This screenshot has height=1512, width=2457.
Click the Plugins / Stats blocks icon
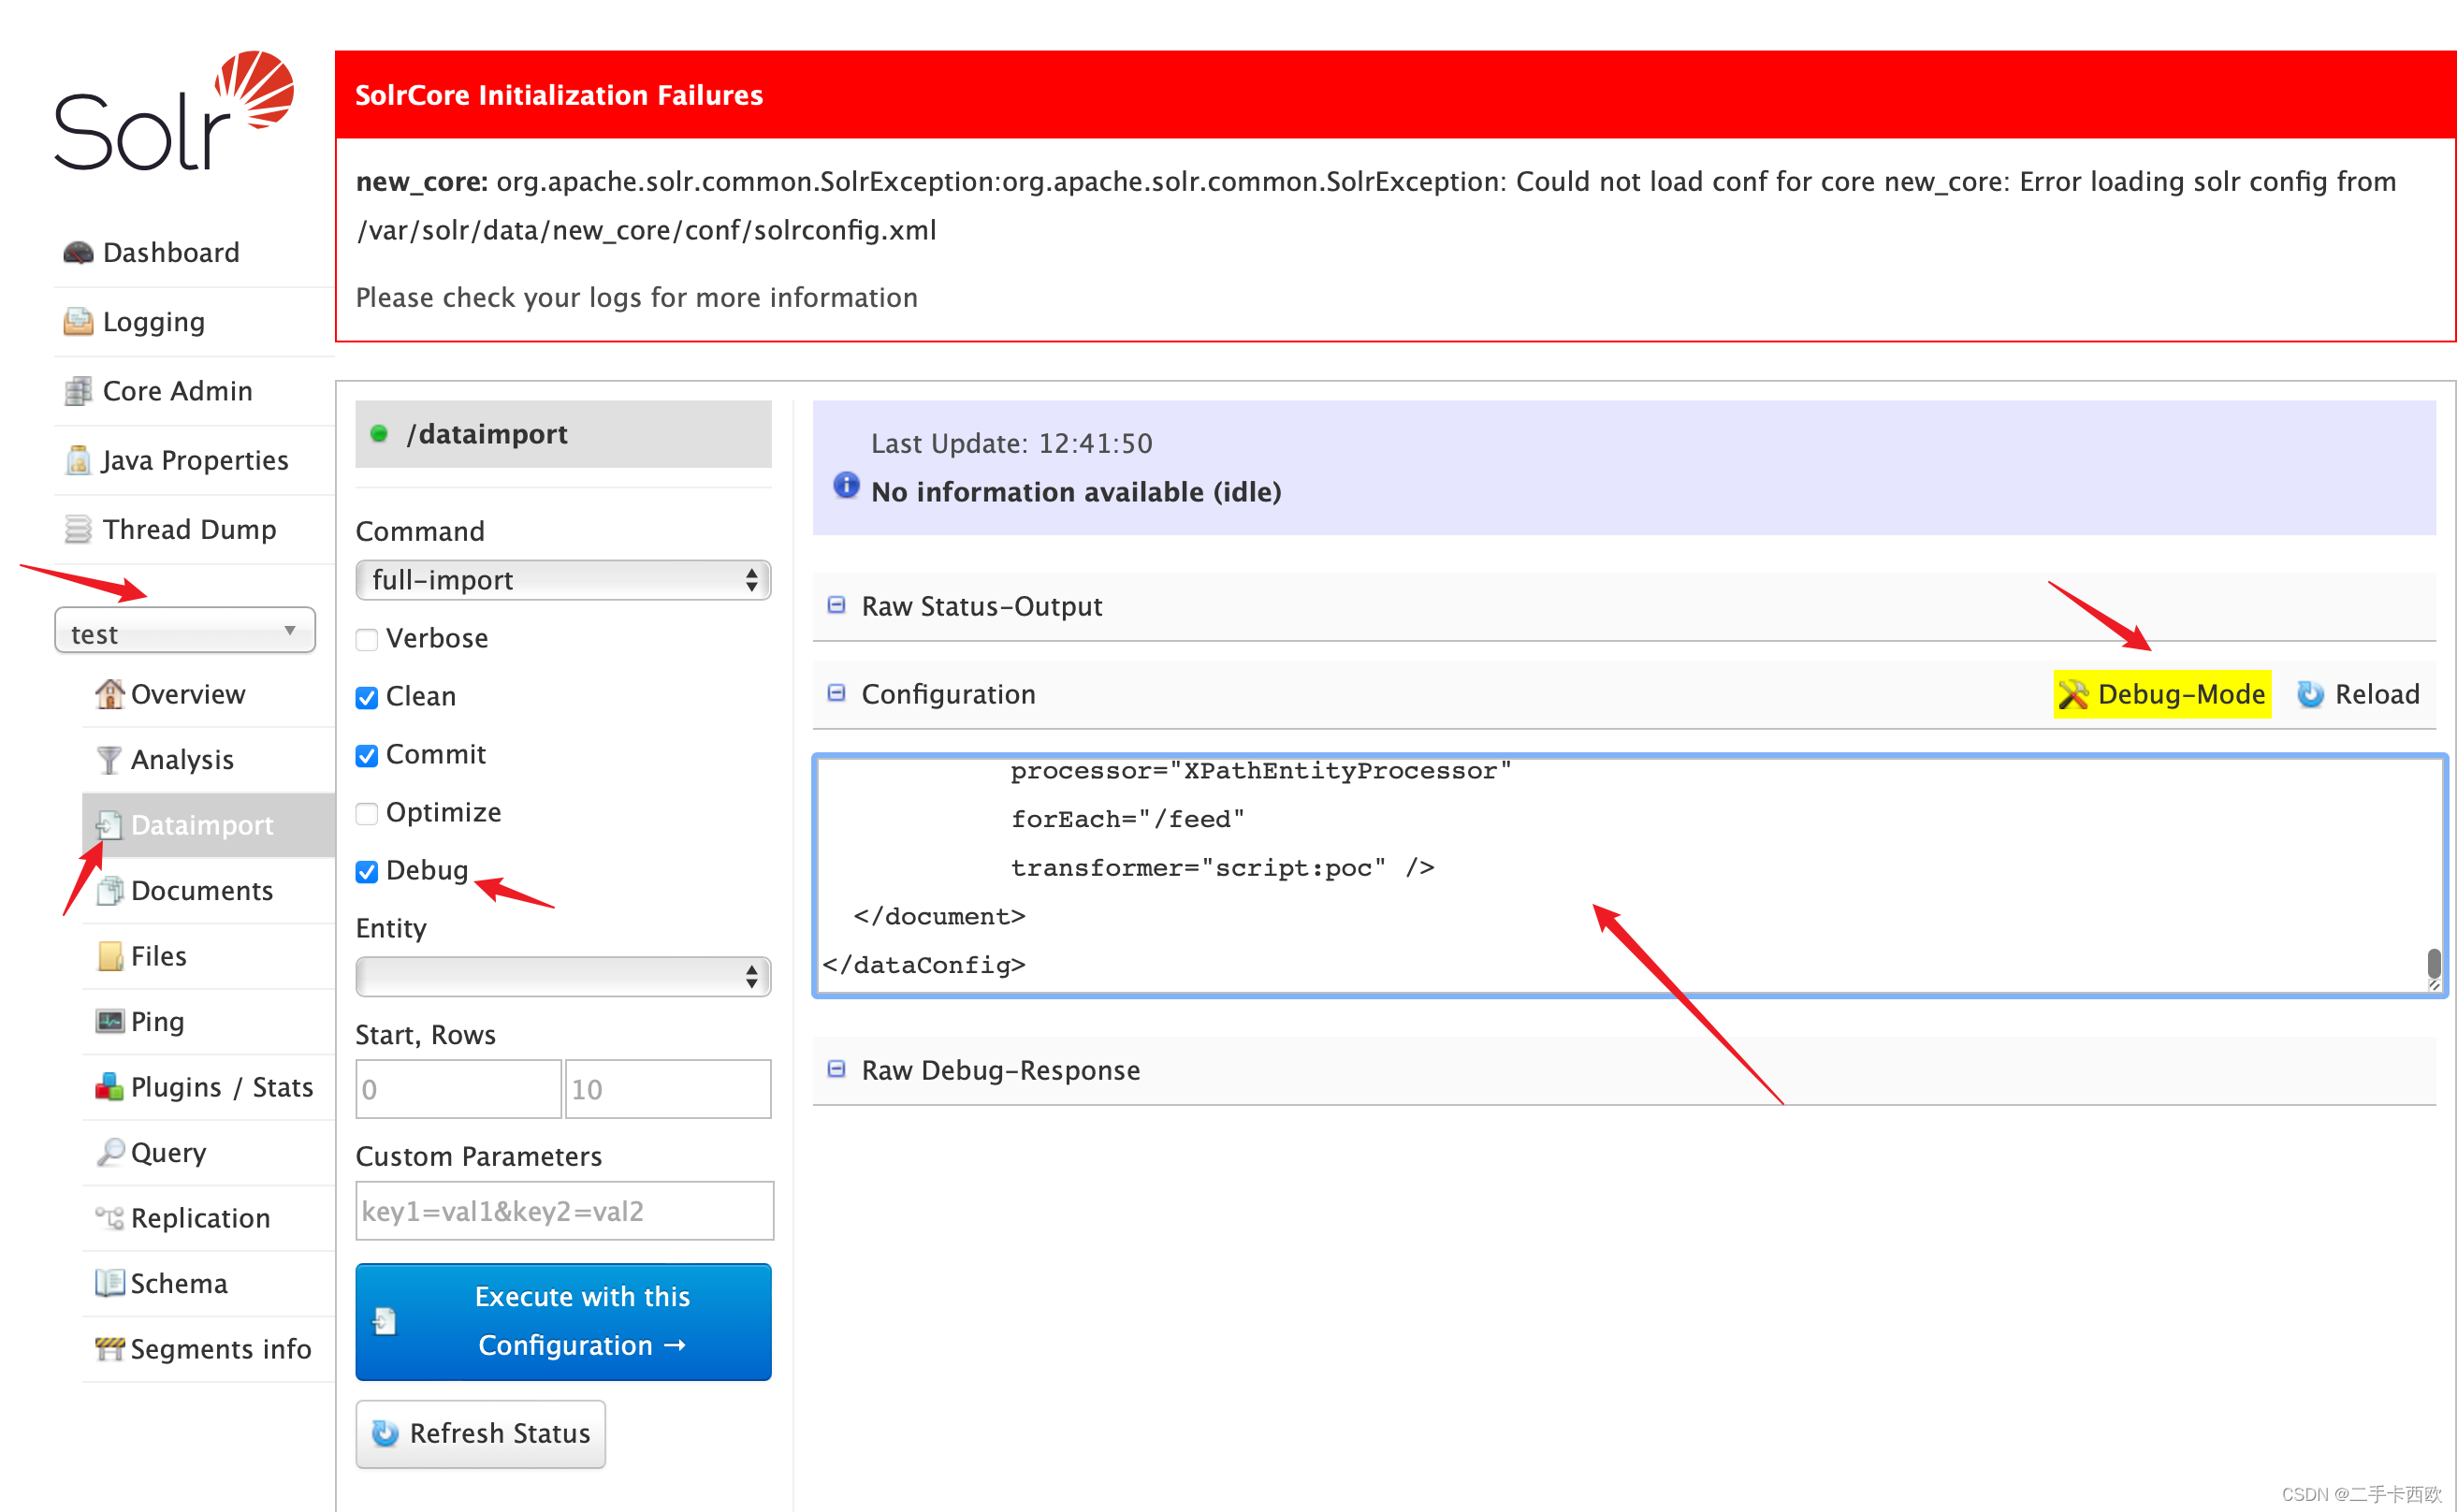[109, 1087]
